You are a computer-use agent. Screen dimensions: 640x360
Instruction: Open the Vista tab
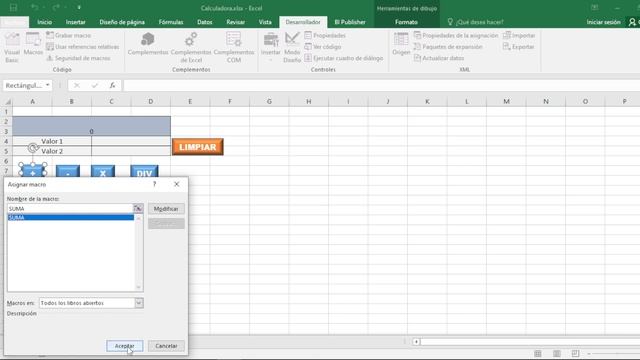pyautogui.click(x=265, y=22)
